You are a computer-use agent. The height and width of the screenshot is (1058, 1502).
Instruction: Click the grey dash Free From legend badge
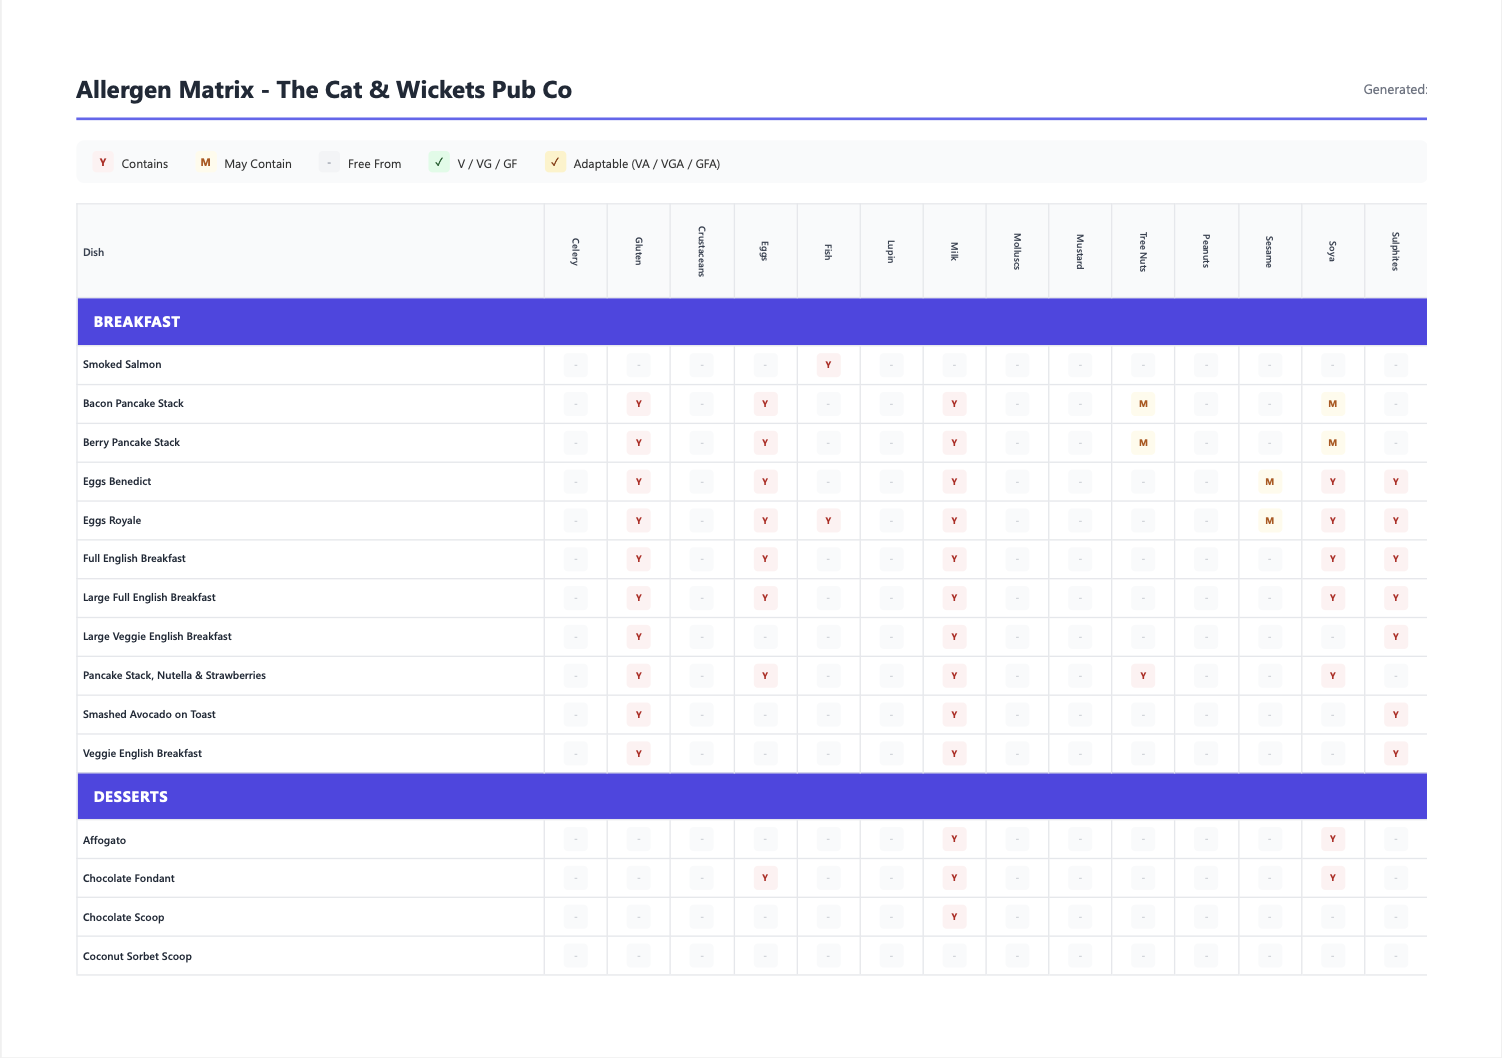click(329, 163)
